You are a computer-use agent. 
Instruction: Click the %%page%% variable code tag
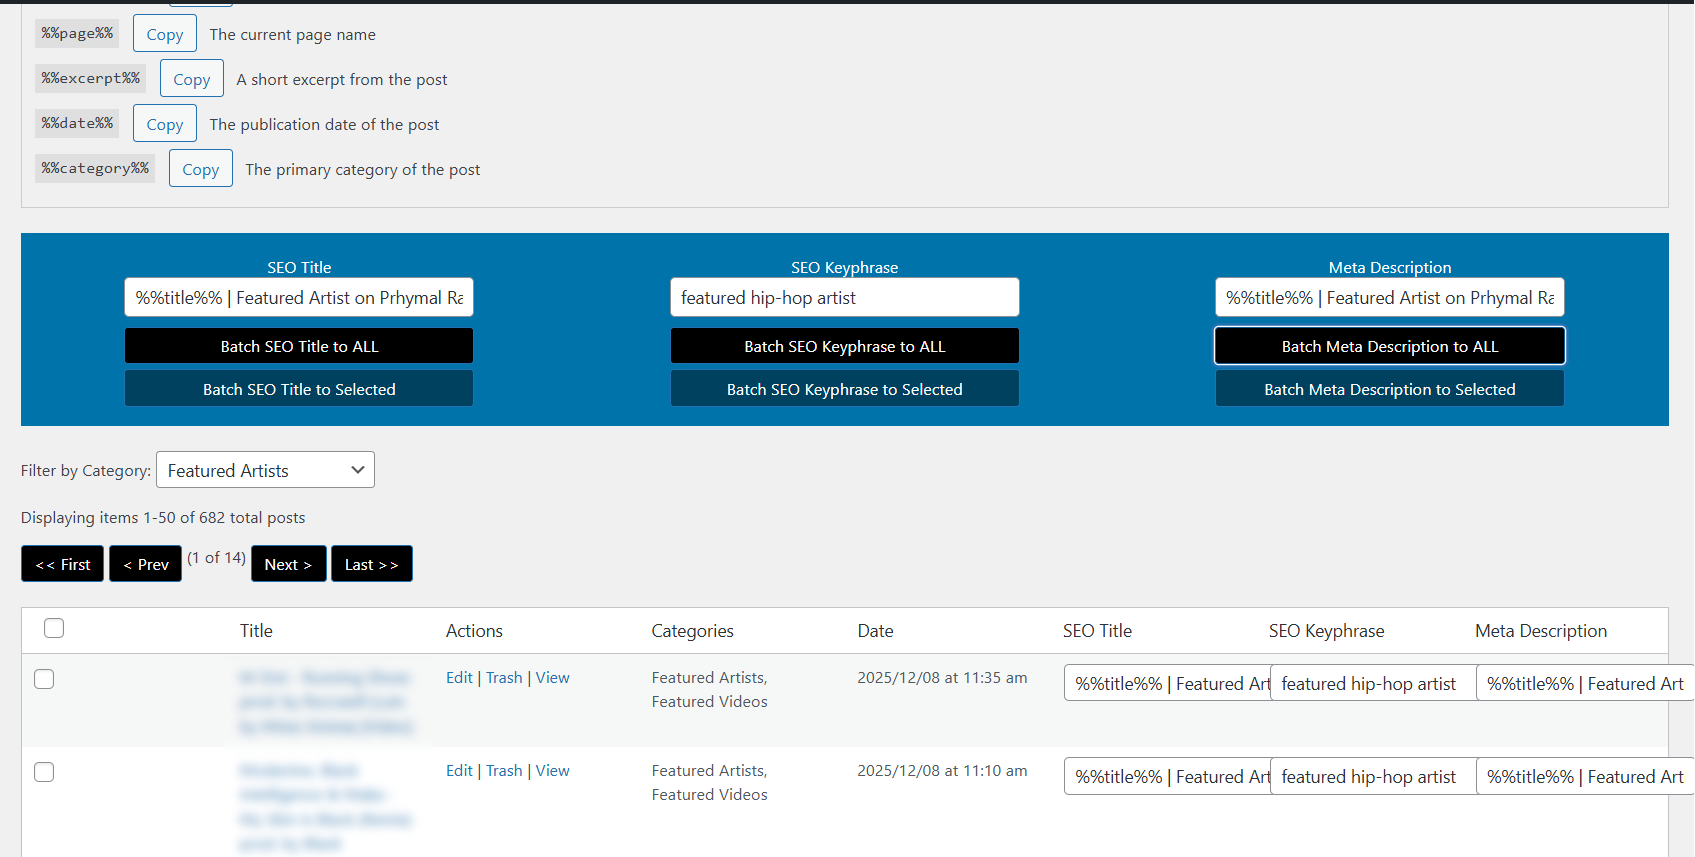pos(77,33)
